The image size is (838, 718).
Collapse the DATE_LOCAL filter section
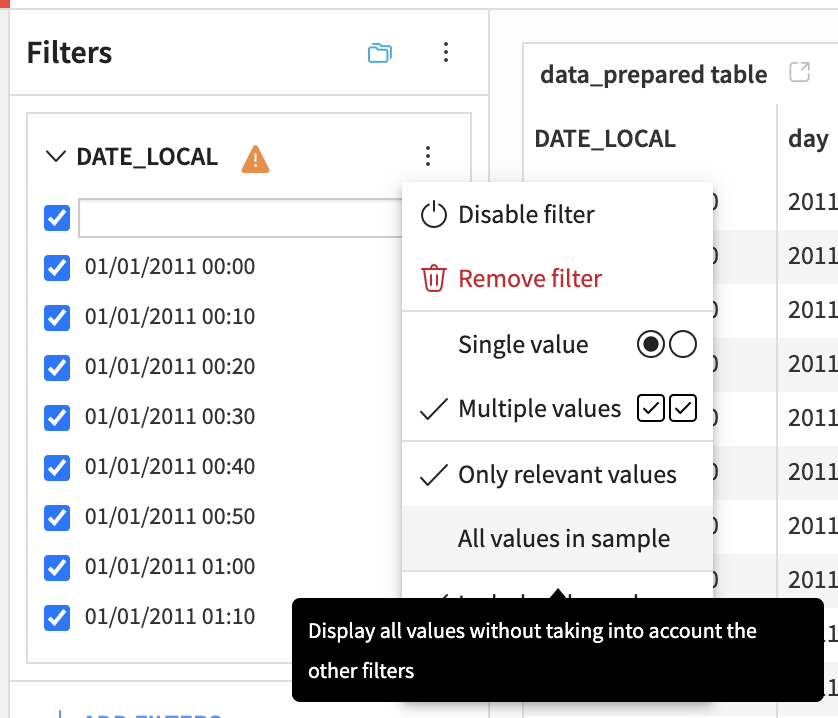56,157
